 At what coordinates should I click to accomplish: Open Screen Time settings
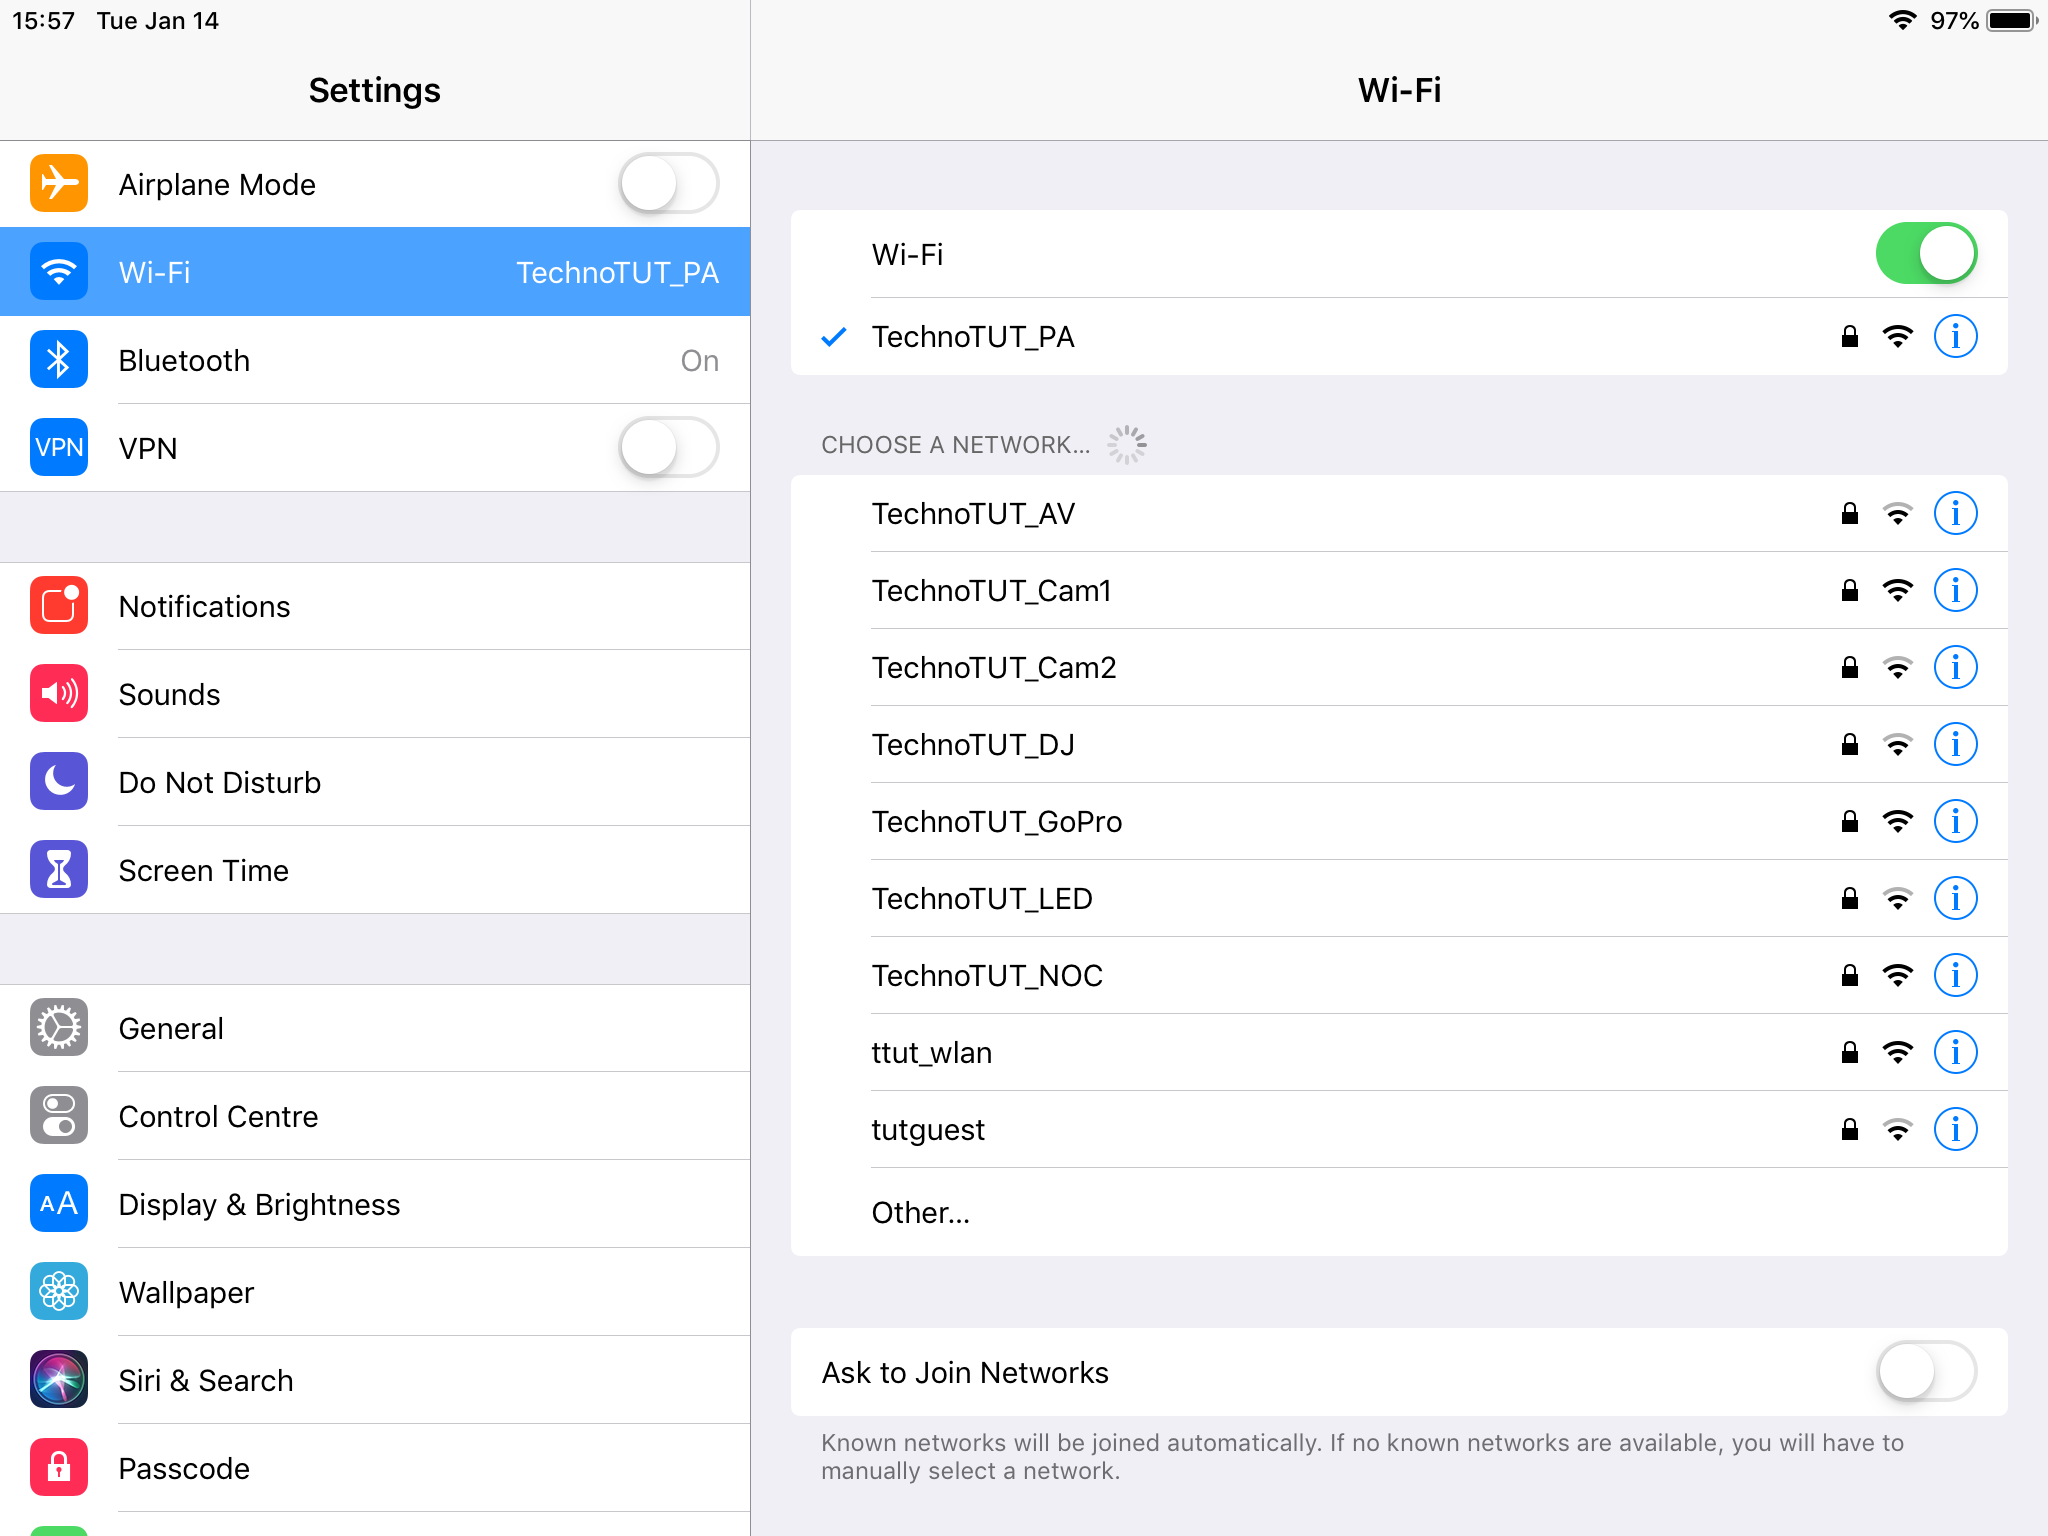(375, 870)
